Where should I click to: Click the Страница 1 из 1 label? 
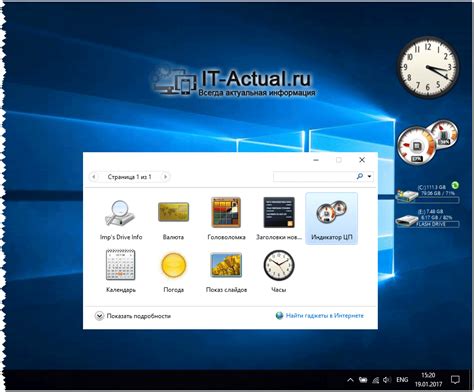point(129,177)
